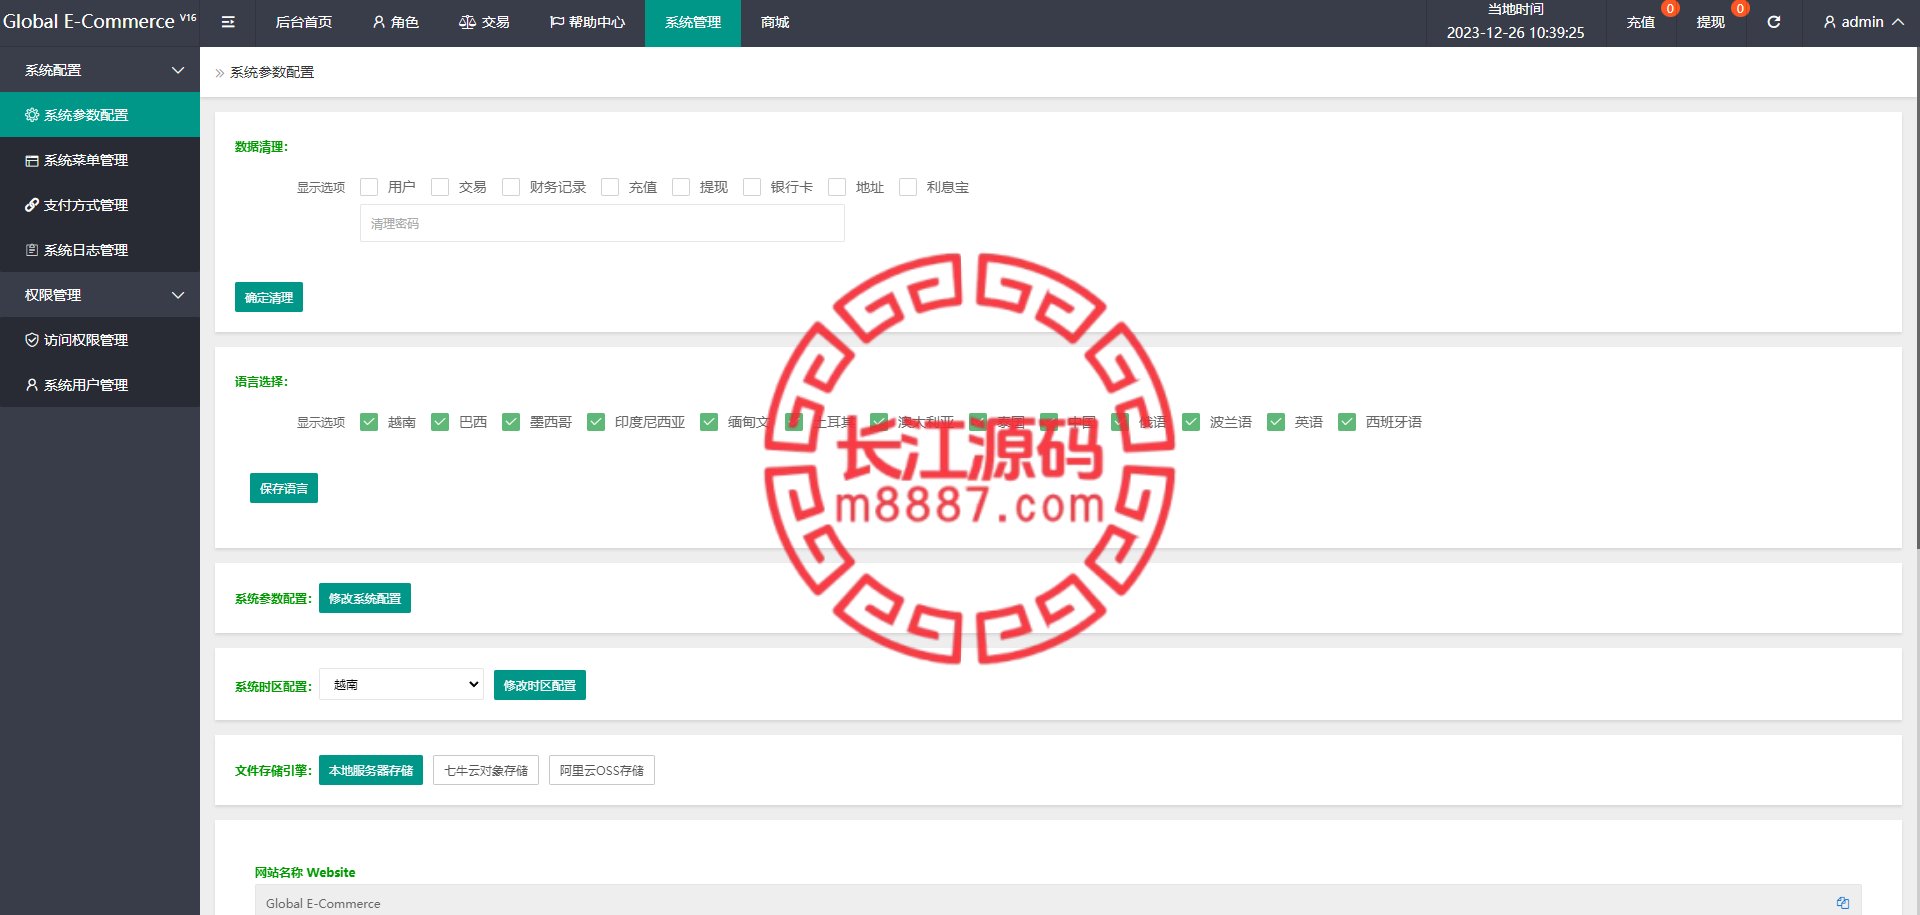Check the 财务记录 checkbox
Image resolution: width=1920 pixels, height=915 pixels.
coord(511,187)
